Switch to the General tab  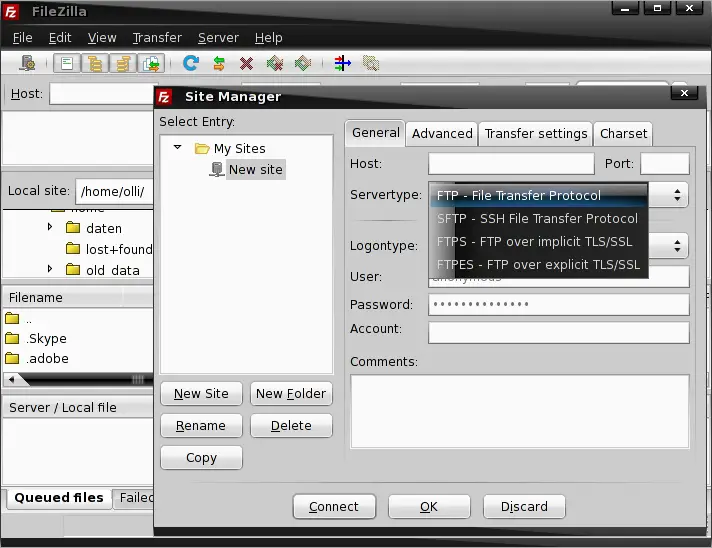pyautogui.click(x=375, y=133)
